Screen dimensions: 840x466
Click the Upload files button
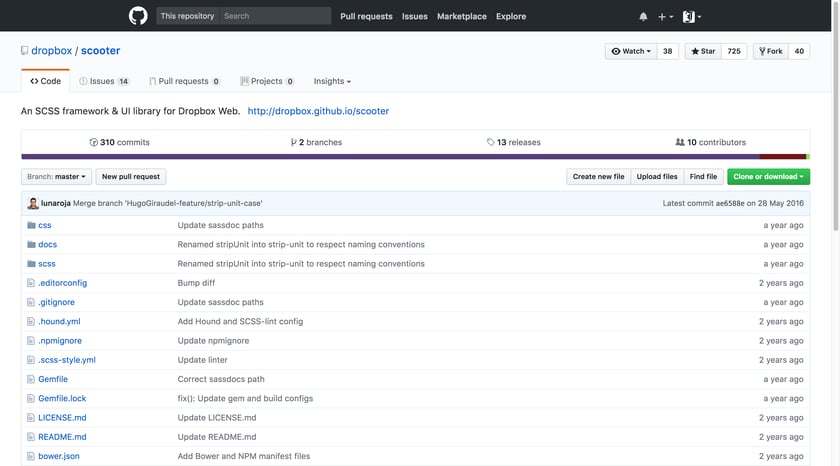[657, 177]
